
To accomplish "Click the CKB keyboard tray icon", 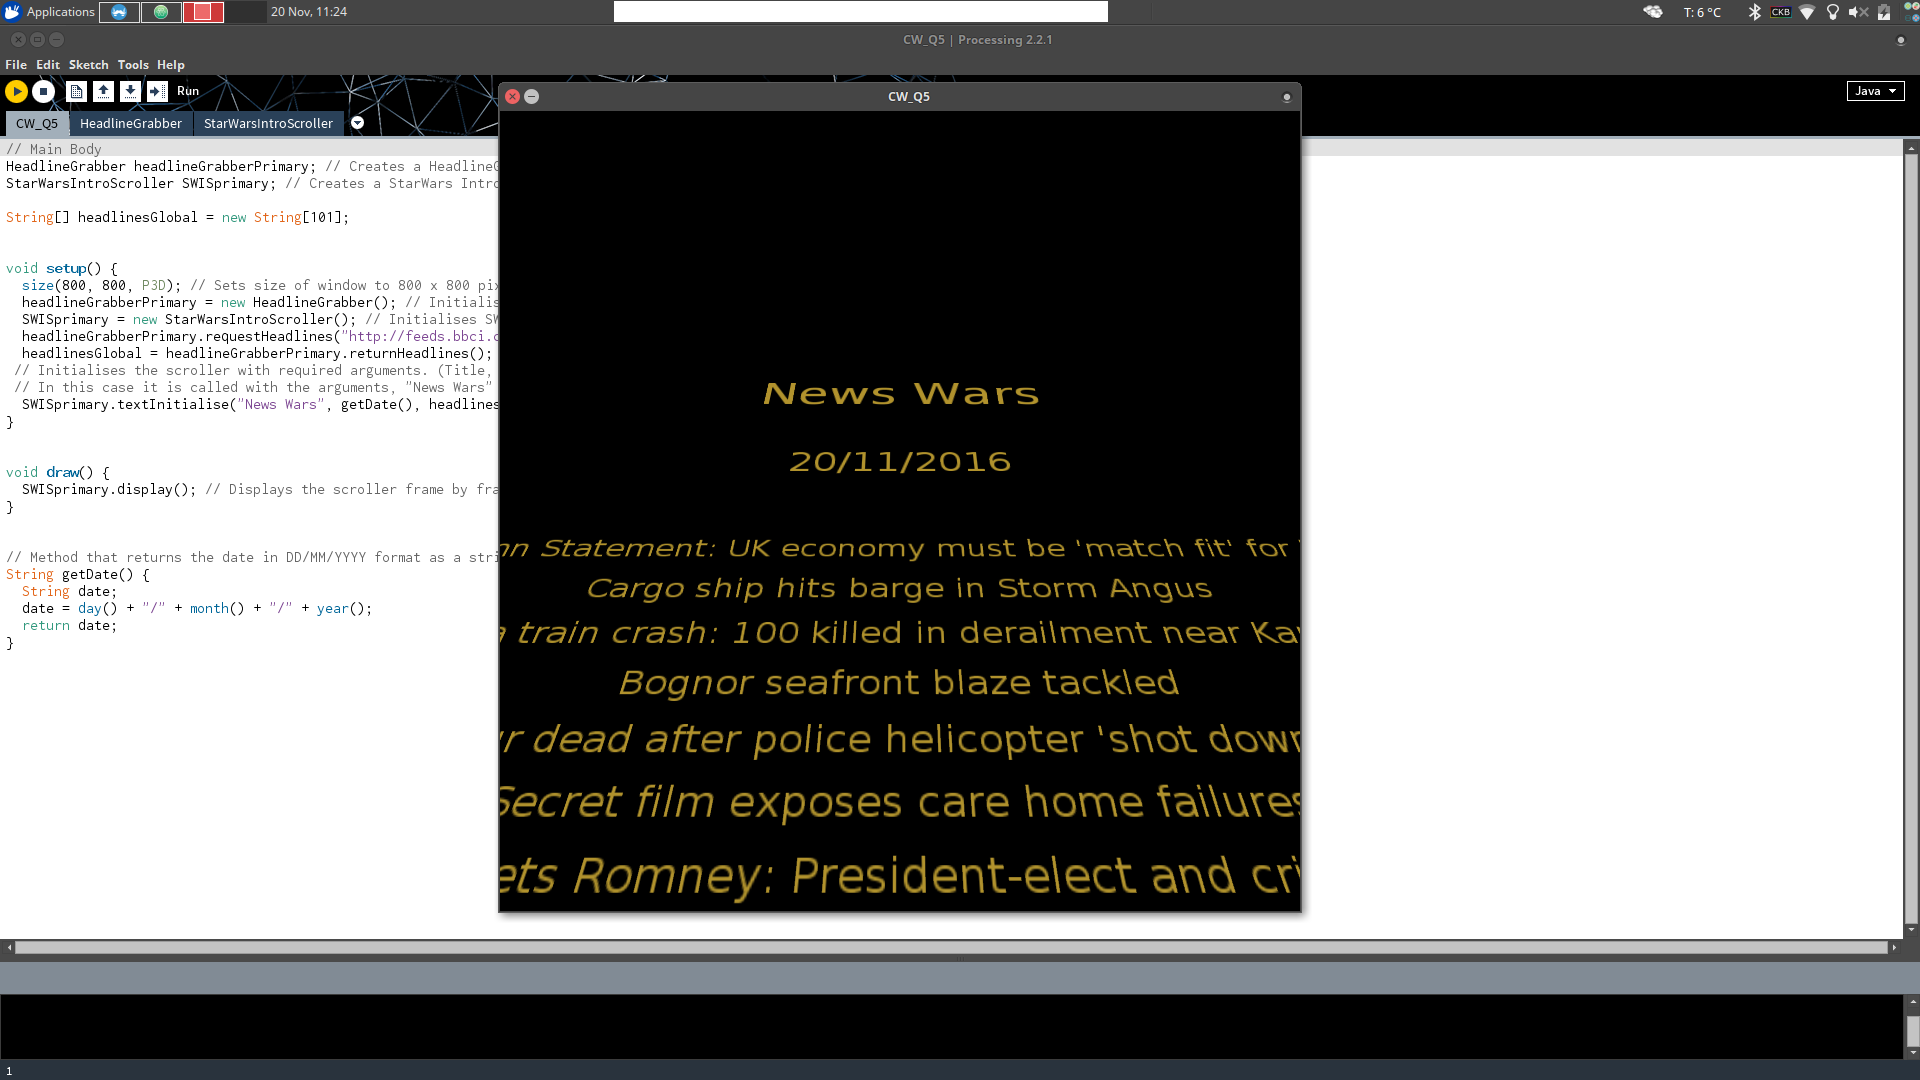I will coord(1780,12).
